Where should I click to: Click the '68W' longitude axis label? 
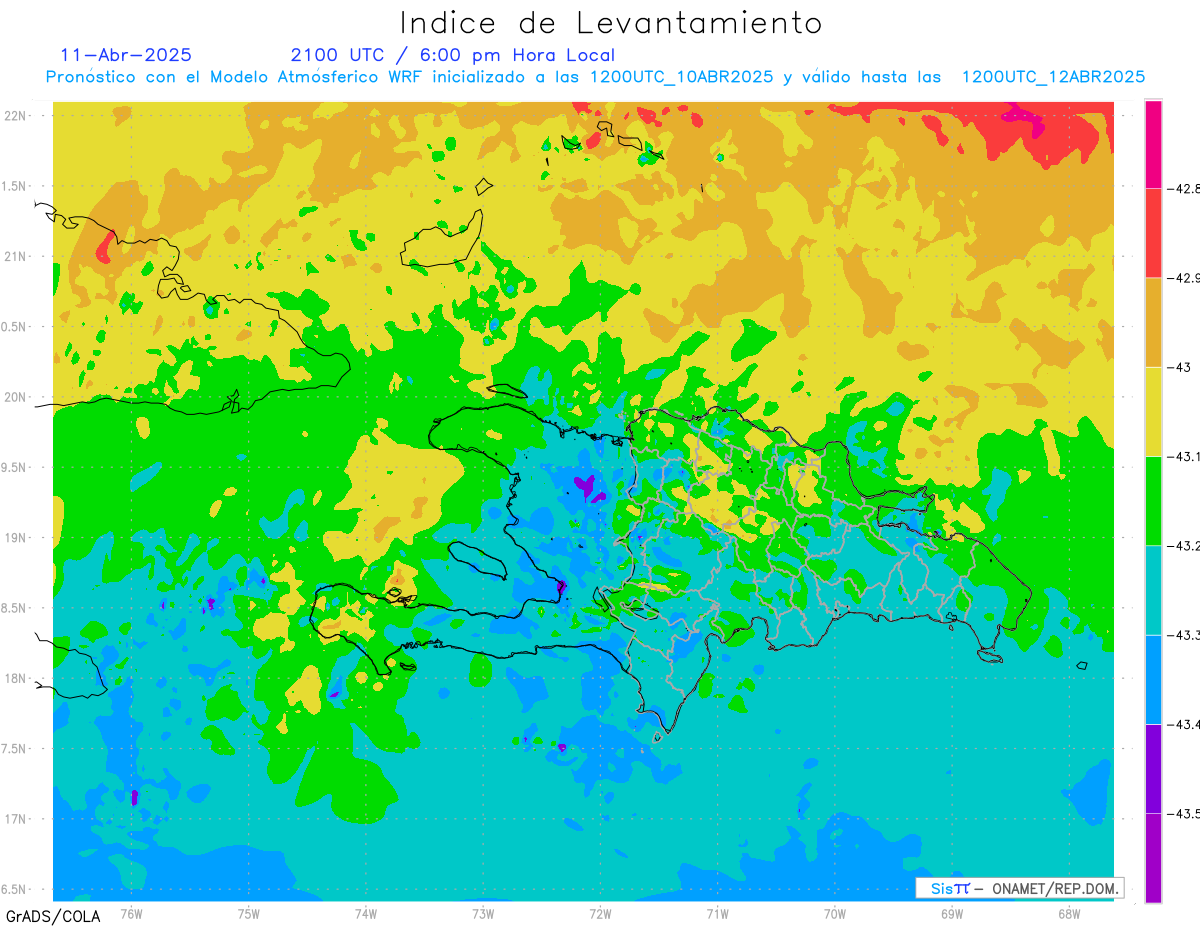(1069, 913)
